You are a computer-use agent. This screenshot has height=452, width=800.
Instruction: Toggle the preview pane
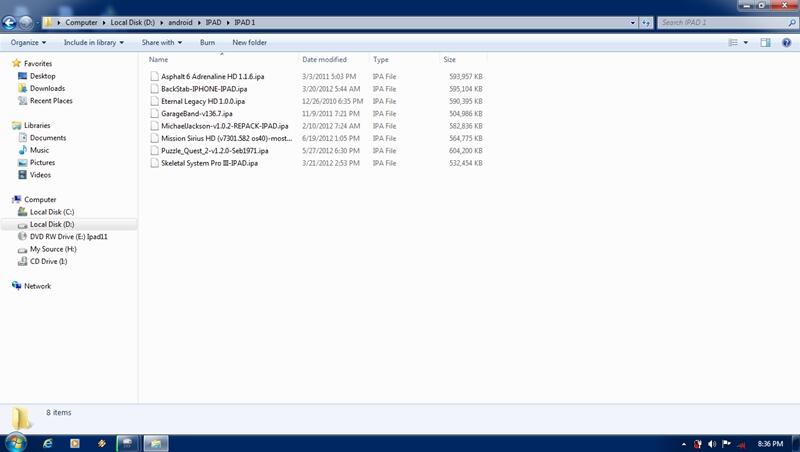[x=765, y=42]
